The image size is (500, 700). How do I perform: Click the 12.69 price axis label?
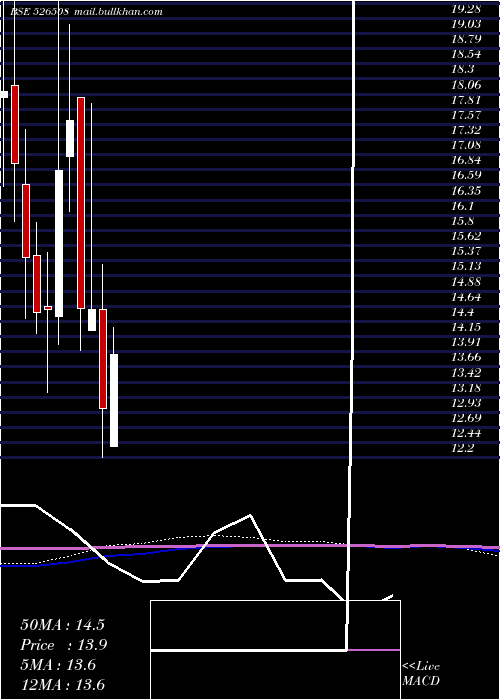pos(466,418)
